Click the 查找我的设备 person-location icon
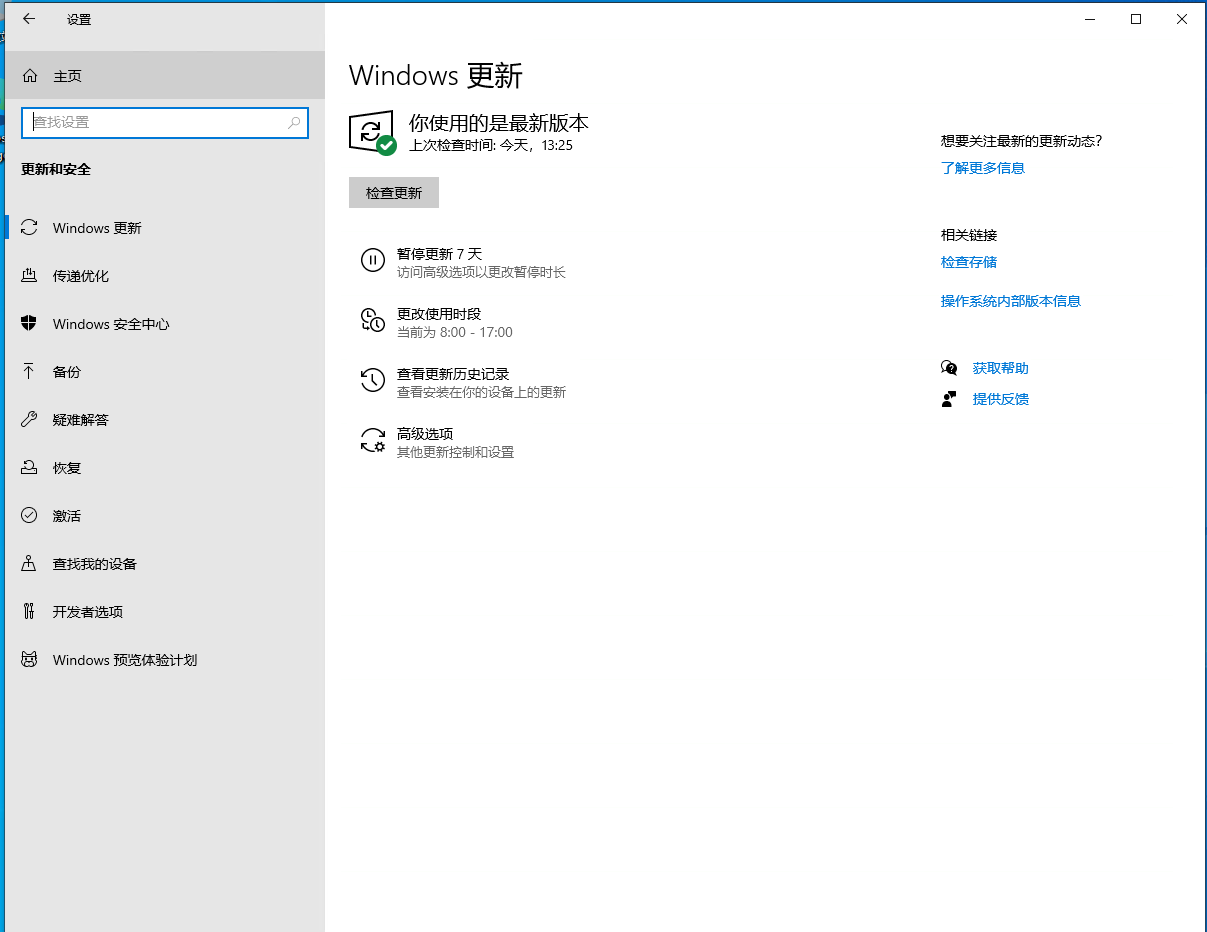This screenshot has width=1207, height=932. click(29, 564)
